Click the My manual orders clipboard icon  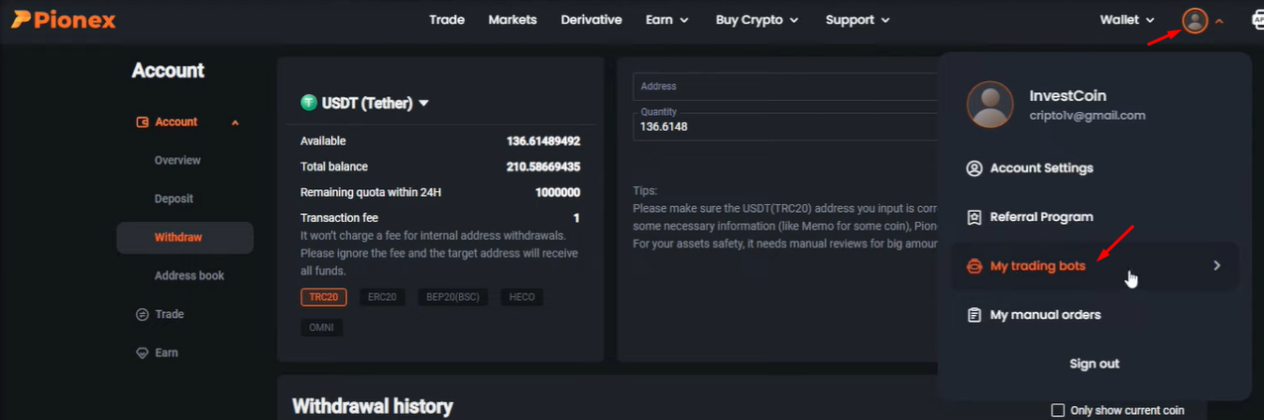click(x=974, y=315)
